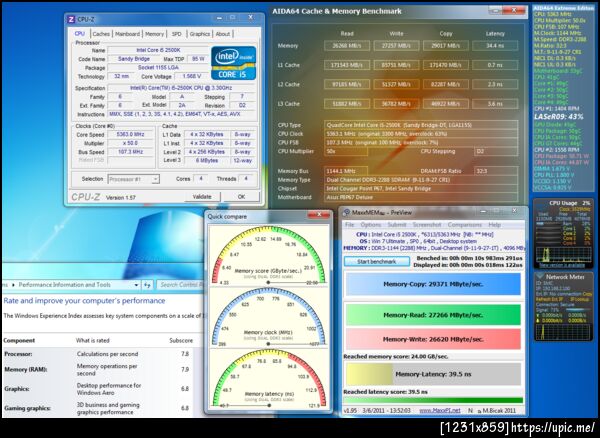This screenshot has width=600, height=438.
Task: Click the 'Rate and improve your computer's performance' heading
Action: 84,301
